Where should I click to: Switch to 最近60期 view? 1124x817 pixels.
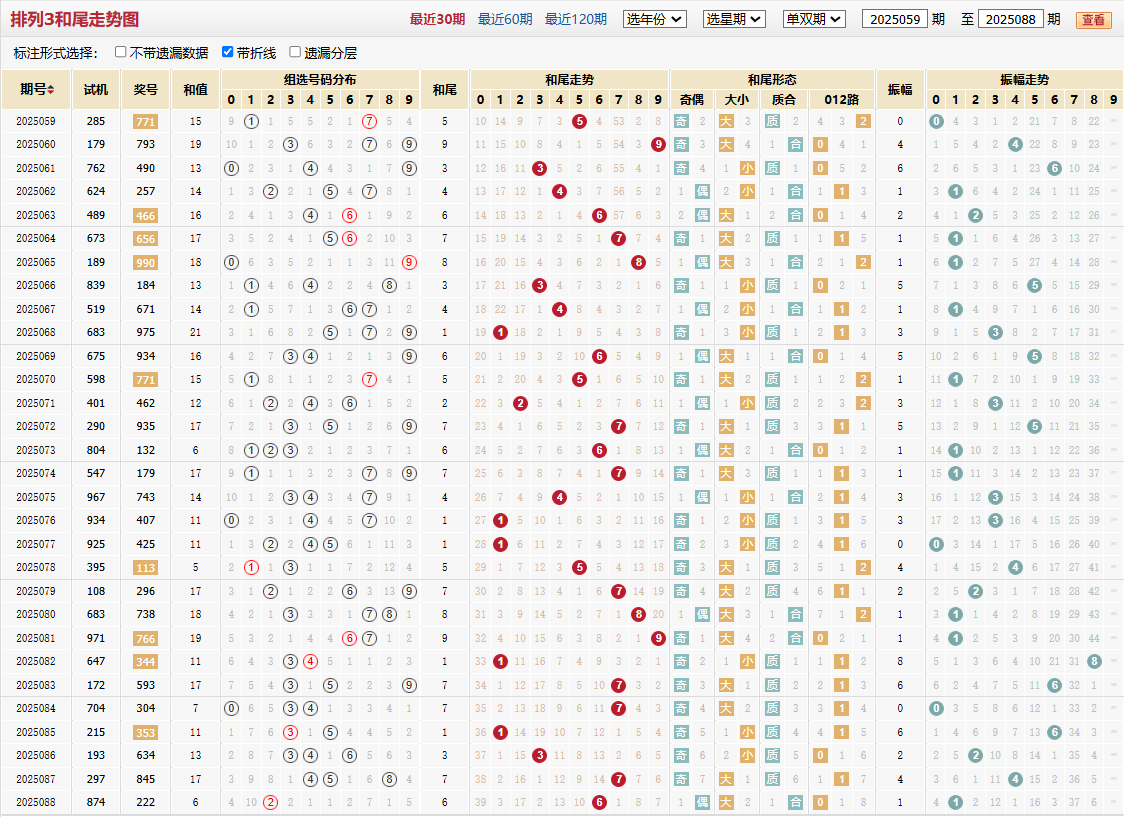[505, 19]
